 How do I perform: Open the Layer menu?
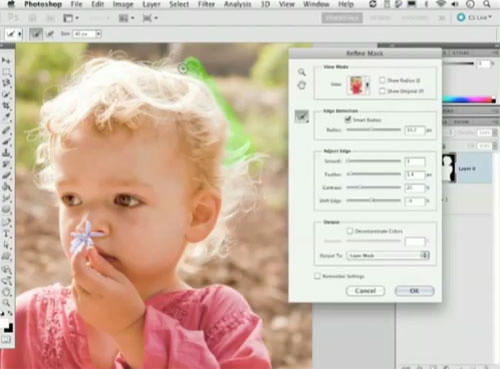point(151,4)
